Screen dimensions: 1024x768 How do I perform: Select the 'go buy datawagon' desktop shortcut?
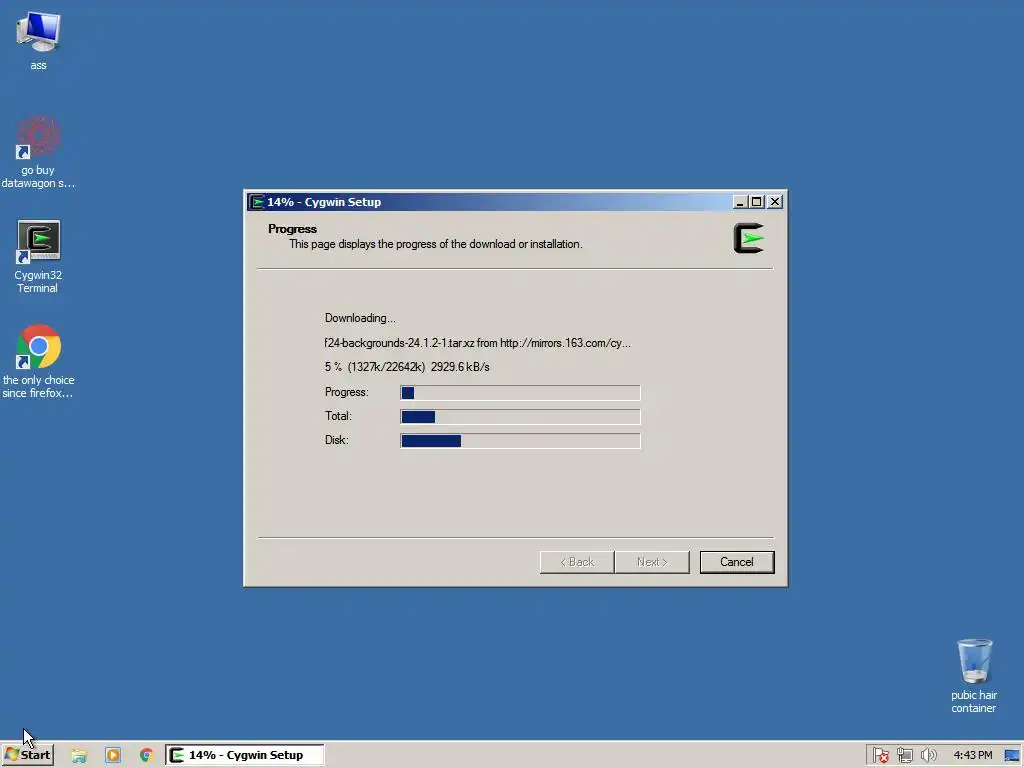38,152
